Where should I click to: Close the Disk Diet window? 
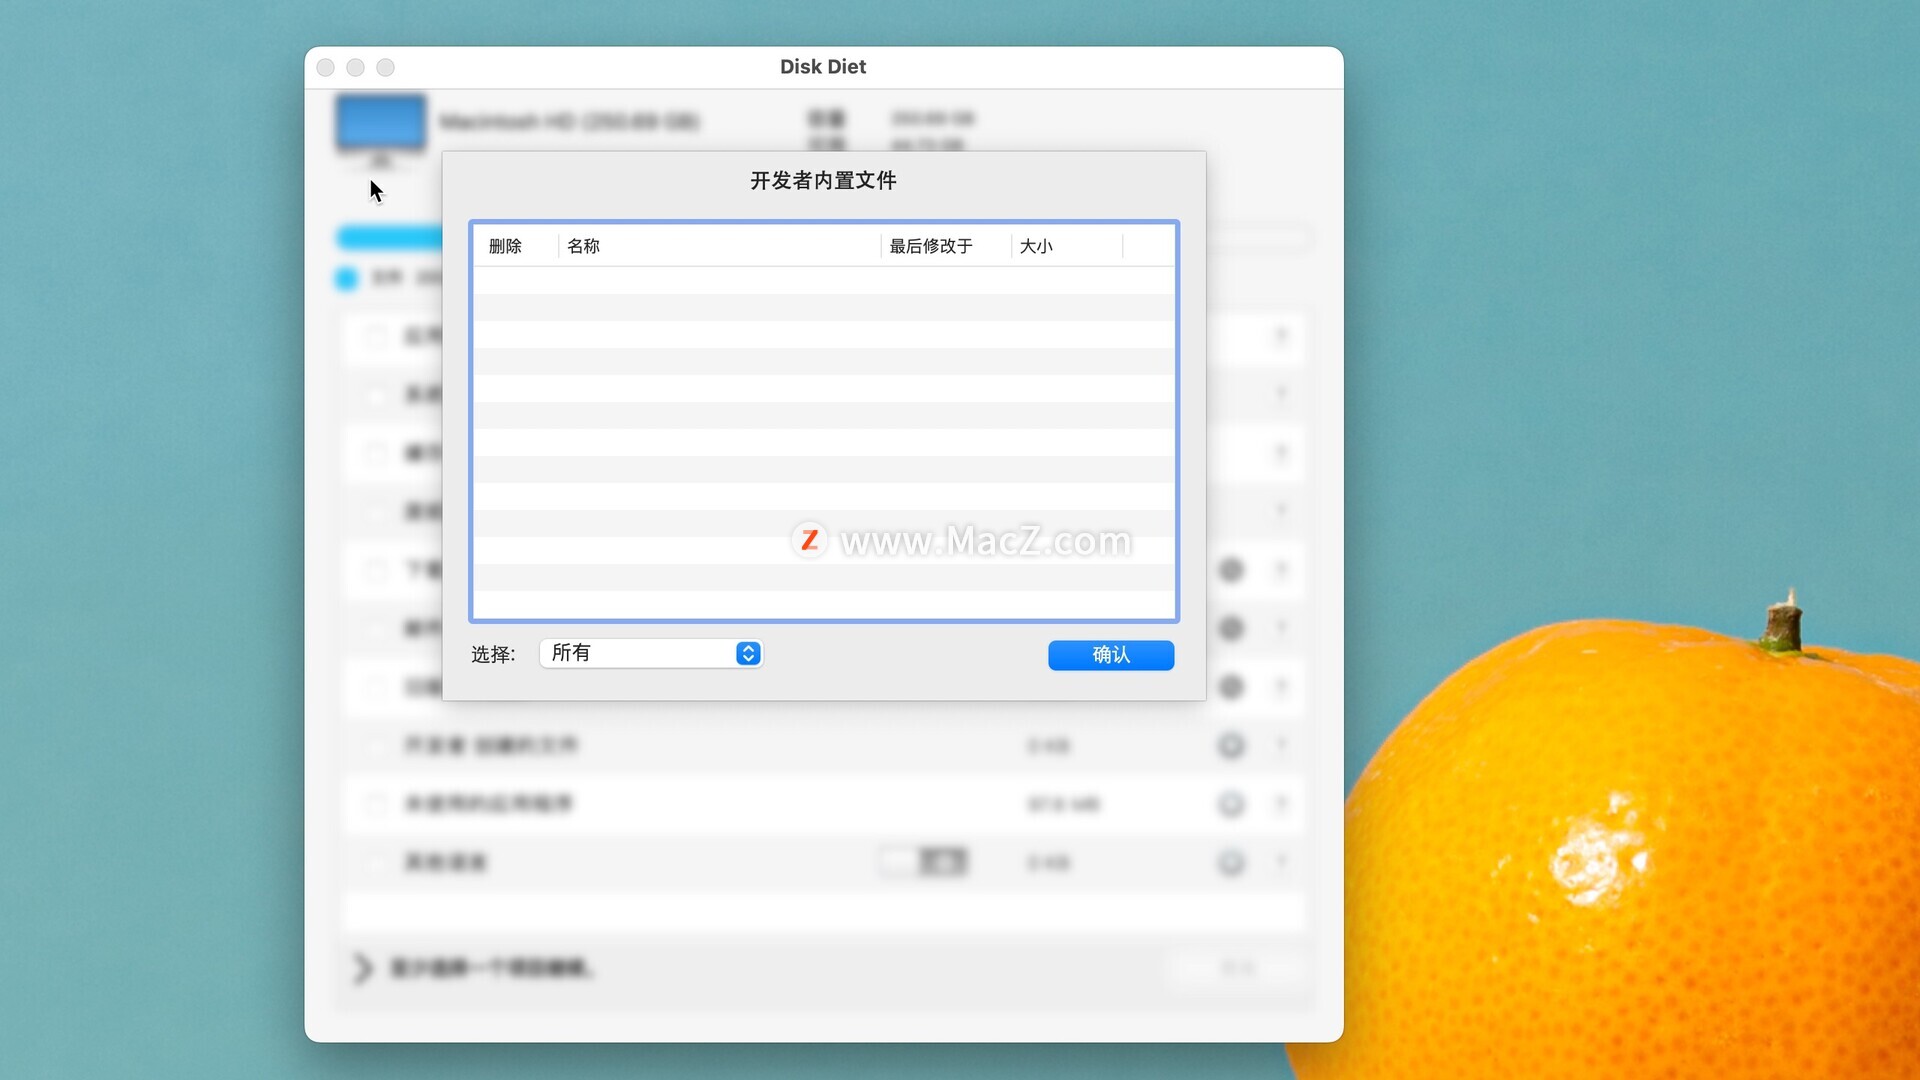(326, 67)
